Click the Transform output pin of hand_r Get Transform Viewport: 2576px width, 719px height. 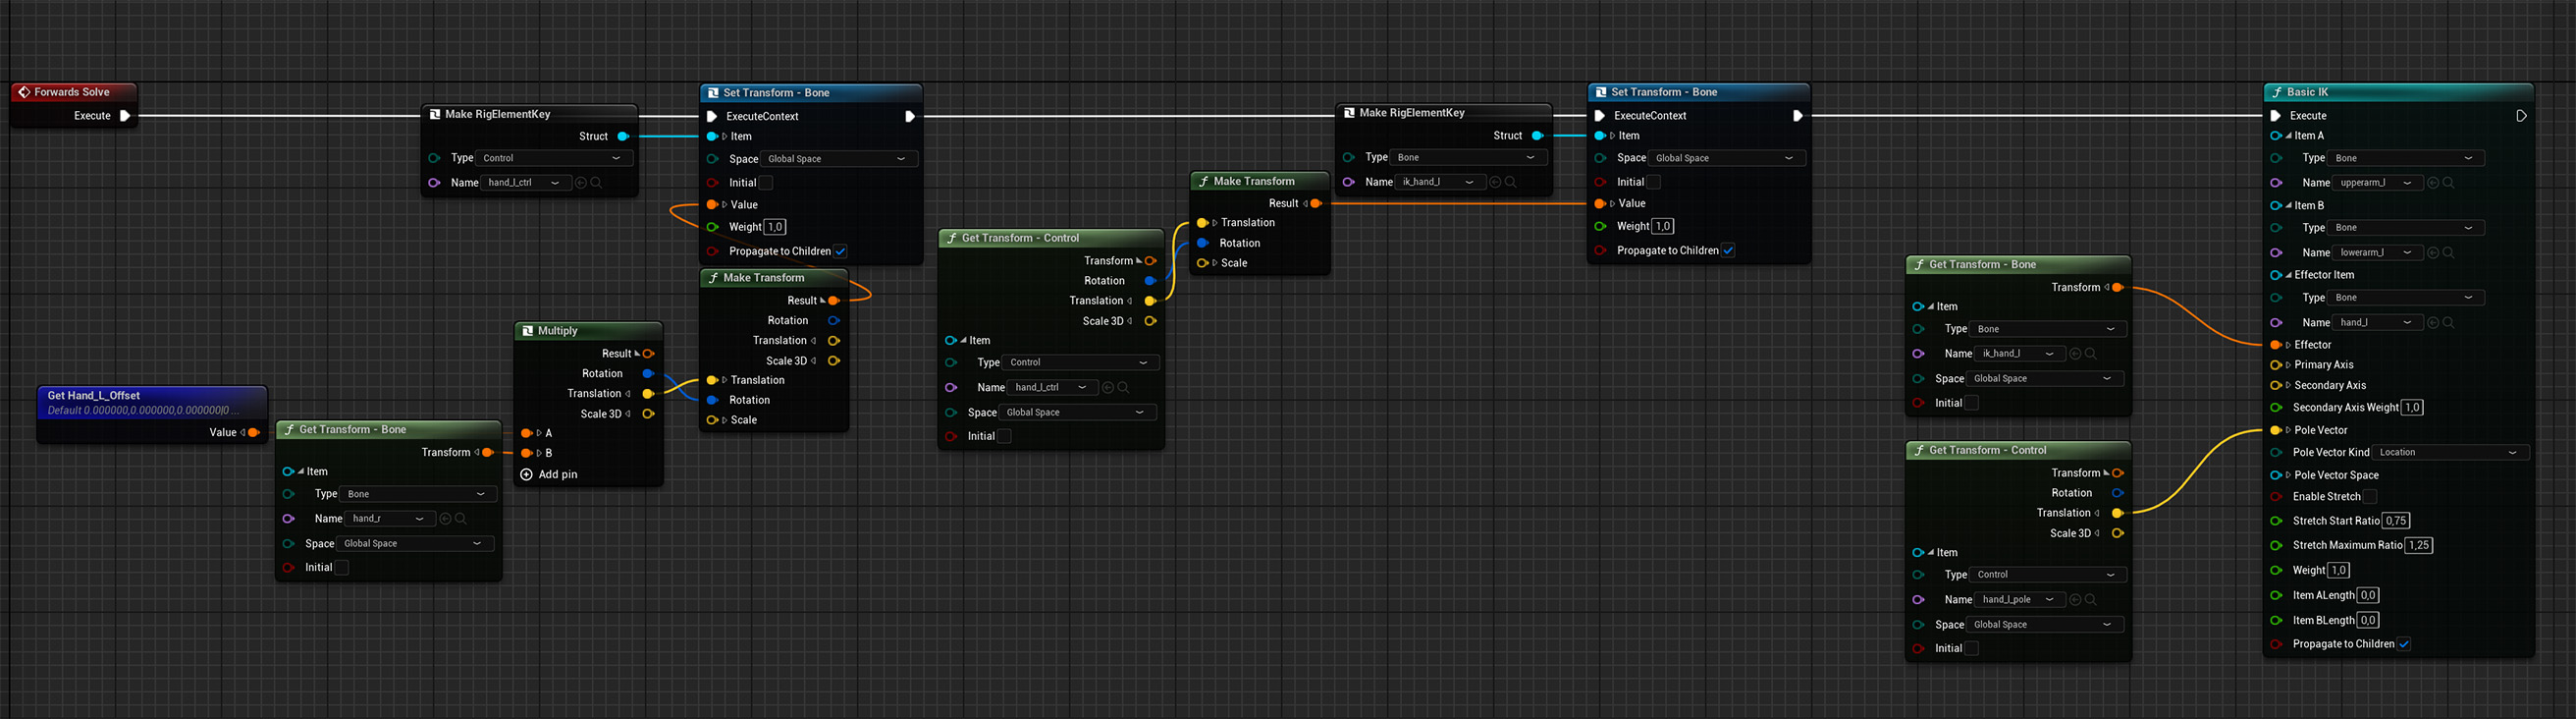point(488,453)
